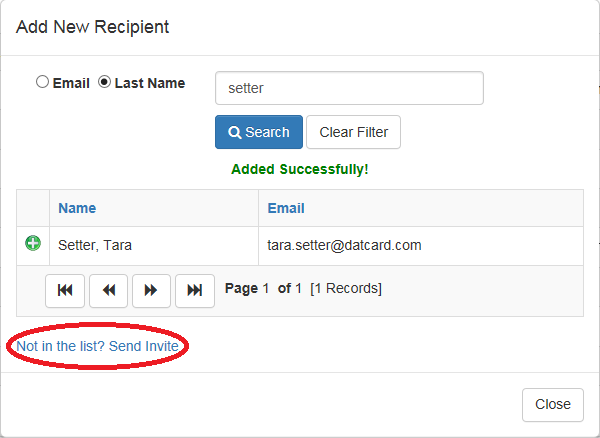Viewport: 600px width, 438px height.
Task: Add Tara Setter with green plus icon
Action: (x=33, y=243)
